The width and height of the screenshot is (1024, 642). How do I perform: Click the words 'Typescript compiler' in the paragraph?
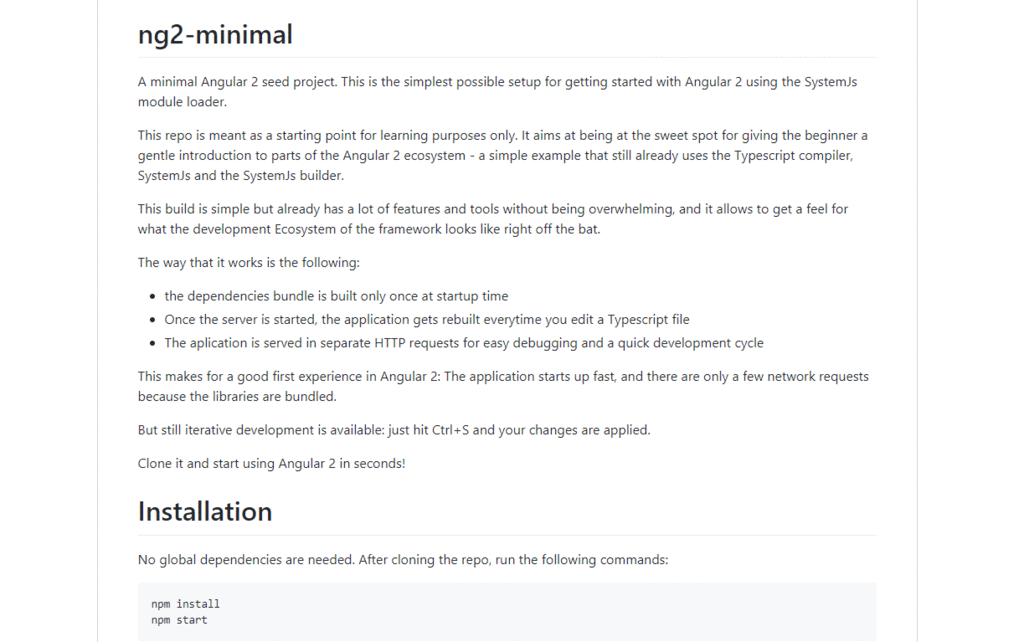[x=795, y=156]
